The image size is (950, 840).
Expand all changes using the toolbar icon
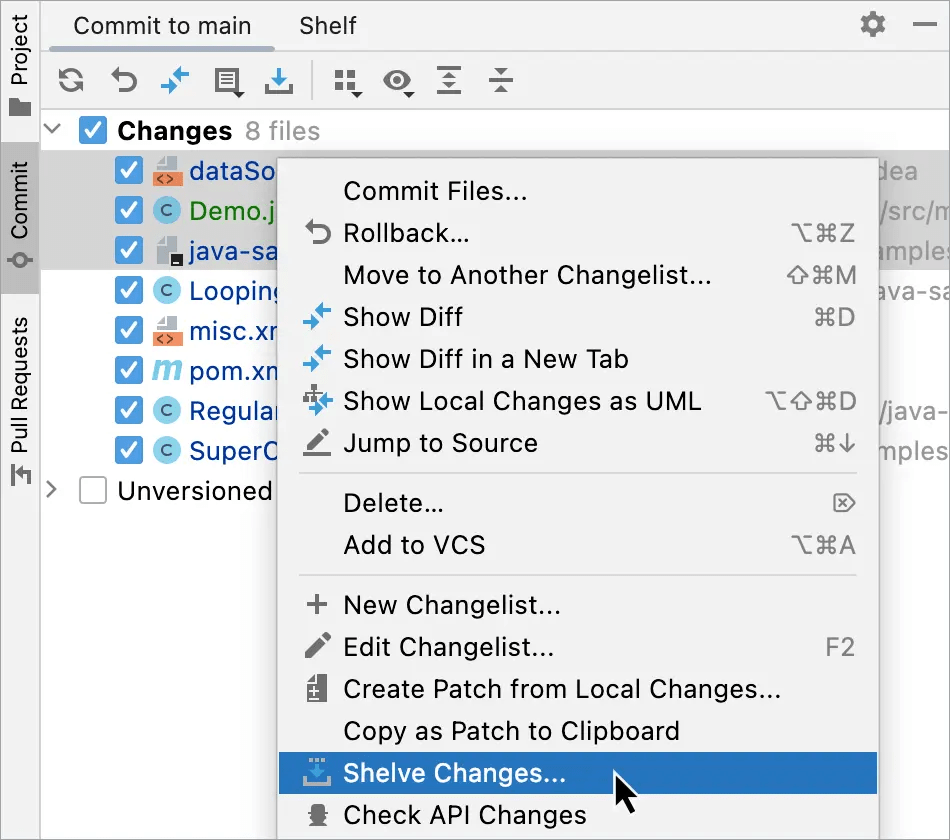[x=448, y=82]
